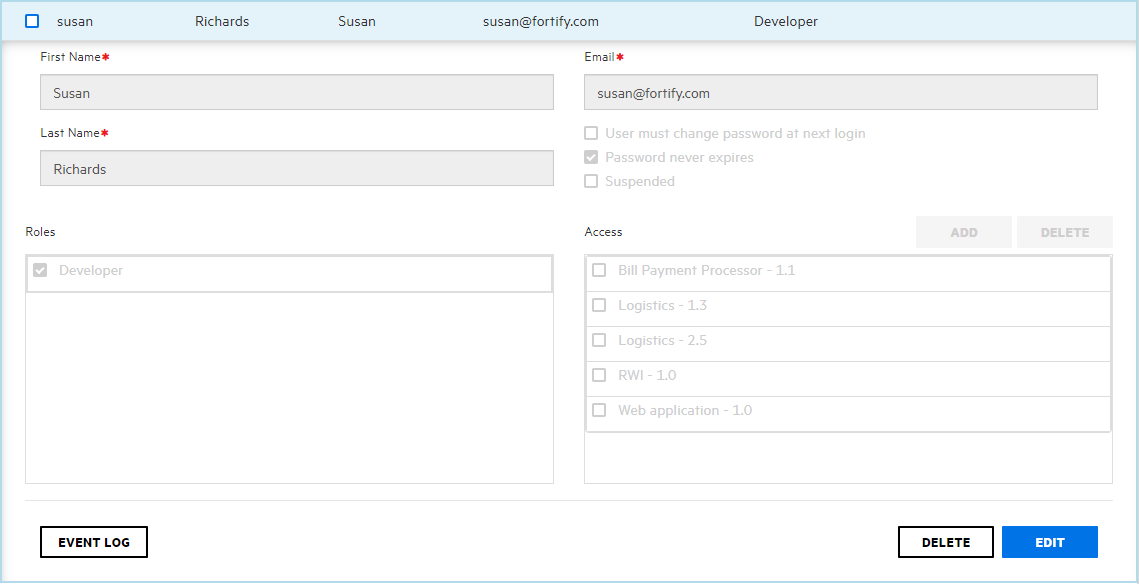Viewport: 1139px width, 584px height.
Task: Toggle the Developer role checkbox
Action: 40,270
